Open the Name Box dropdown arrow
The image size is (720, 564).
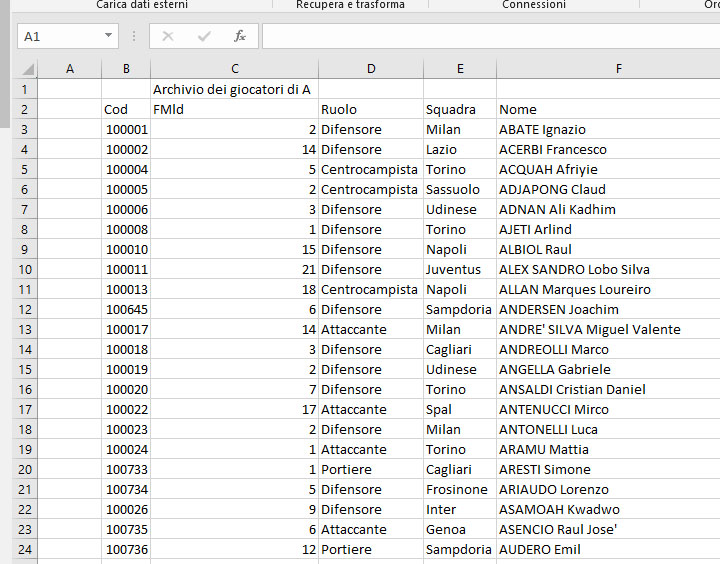tap(109, 36)
